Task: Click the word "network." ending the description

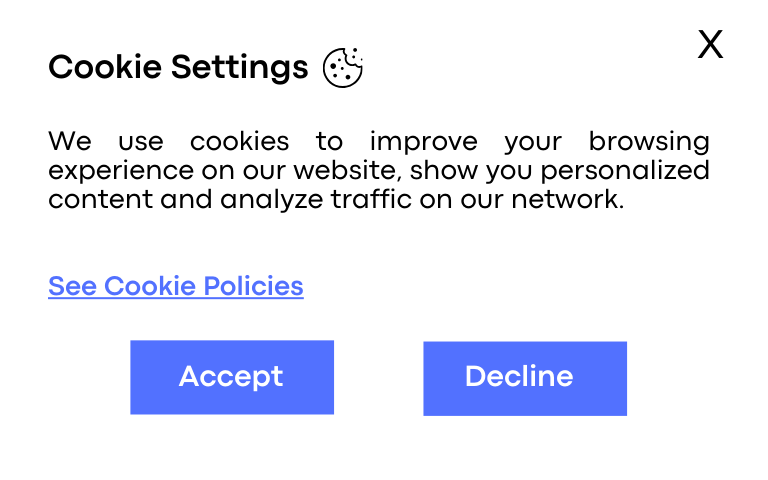Action: tap(568, 199)
